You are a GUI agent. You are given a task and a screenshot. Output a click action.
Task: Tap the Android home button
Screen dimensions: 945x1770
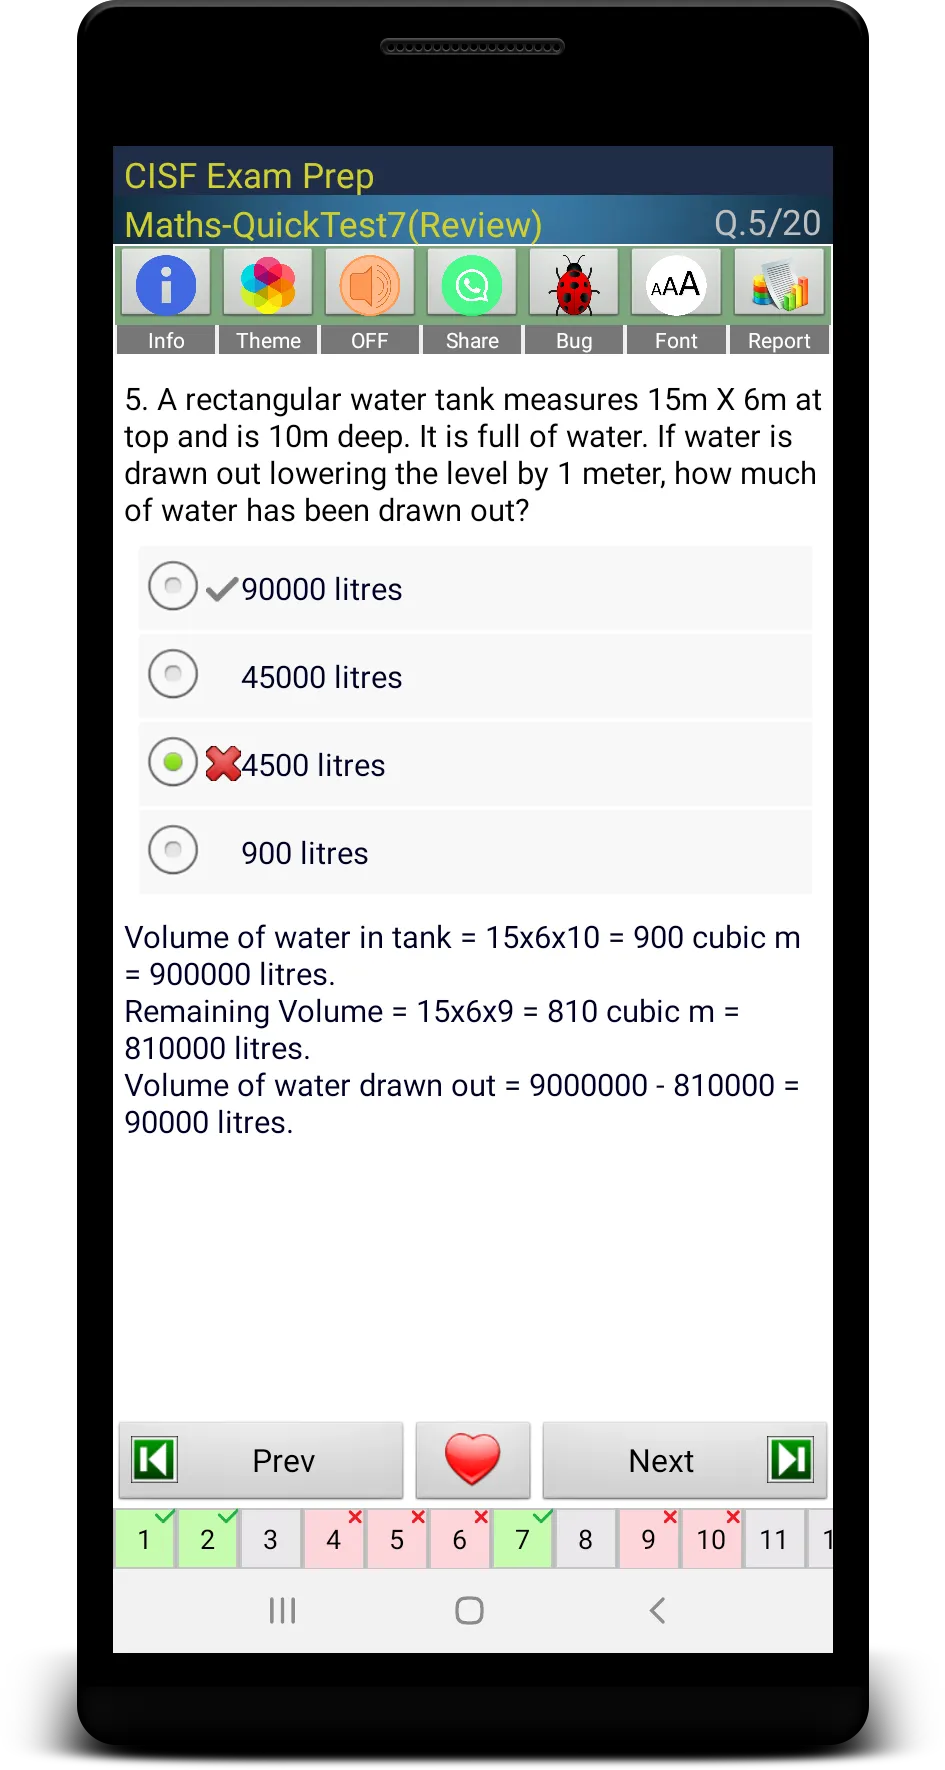tap(469, 1610)
